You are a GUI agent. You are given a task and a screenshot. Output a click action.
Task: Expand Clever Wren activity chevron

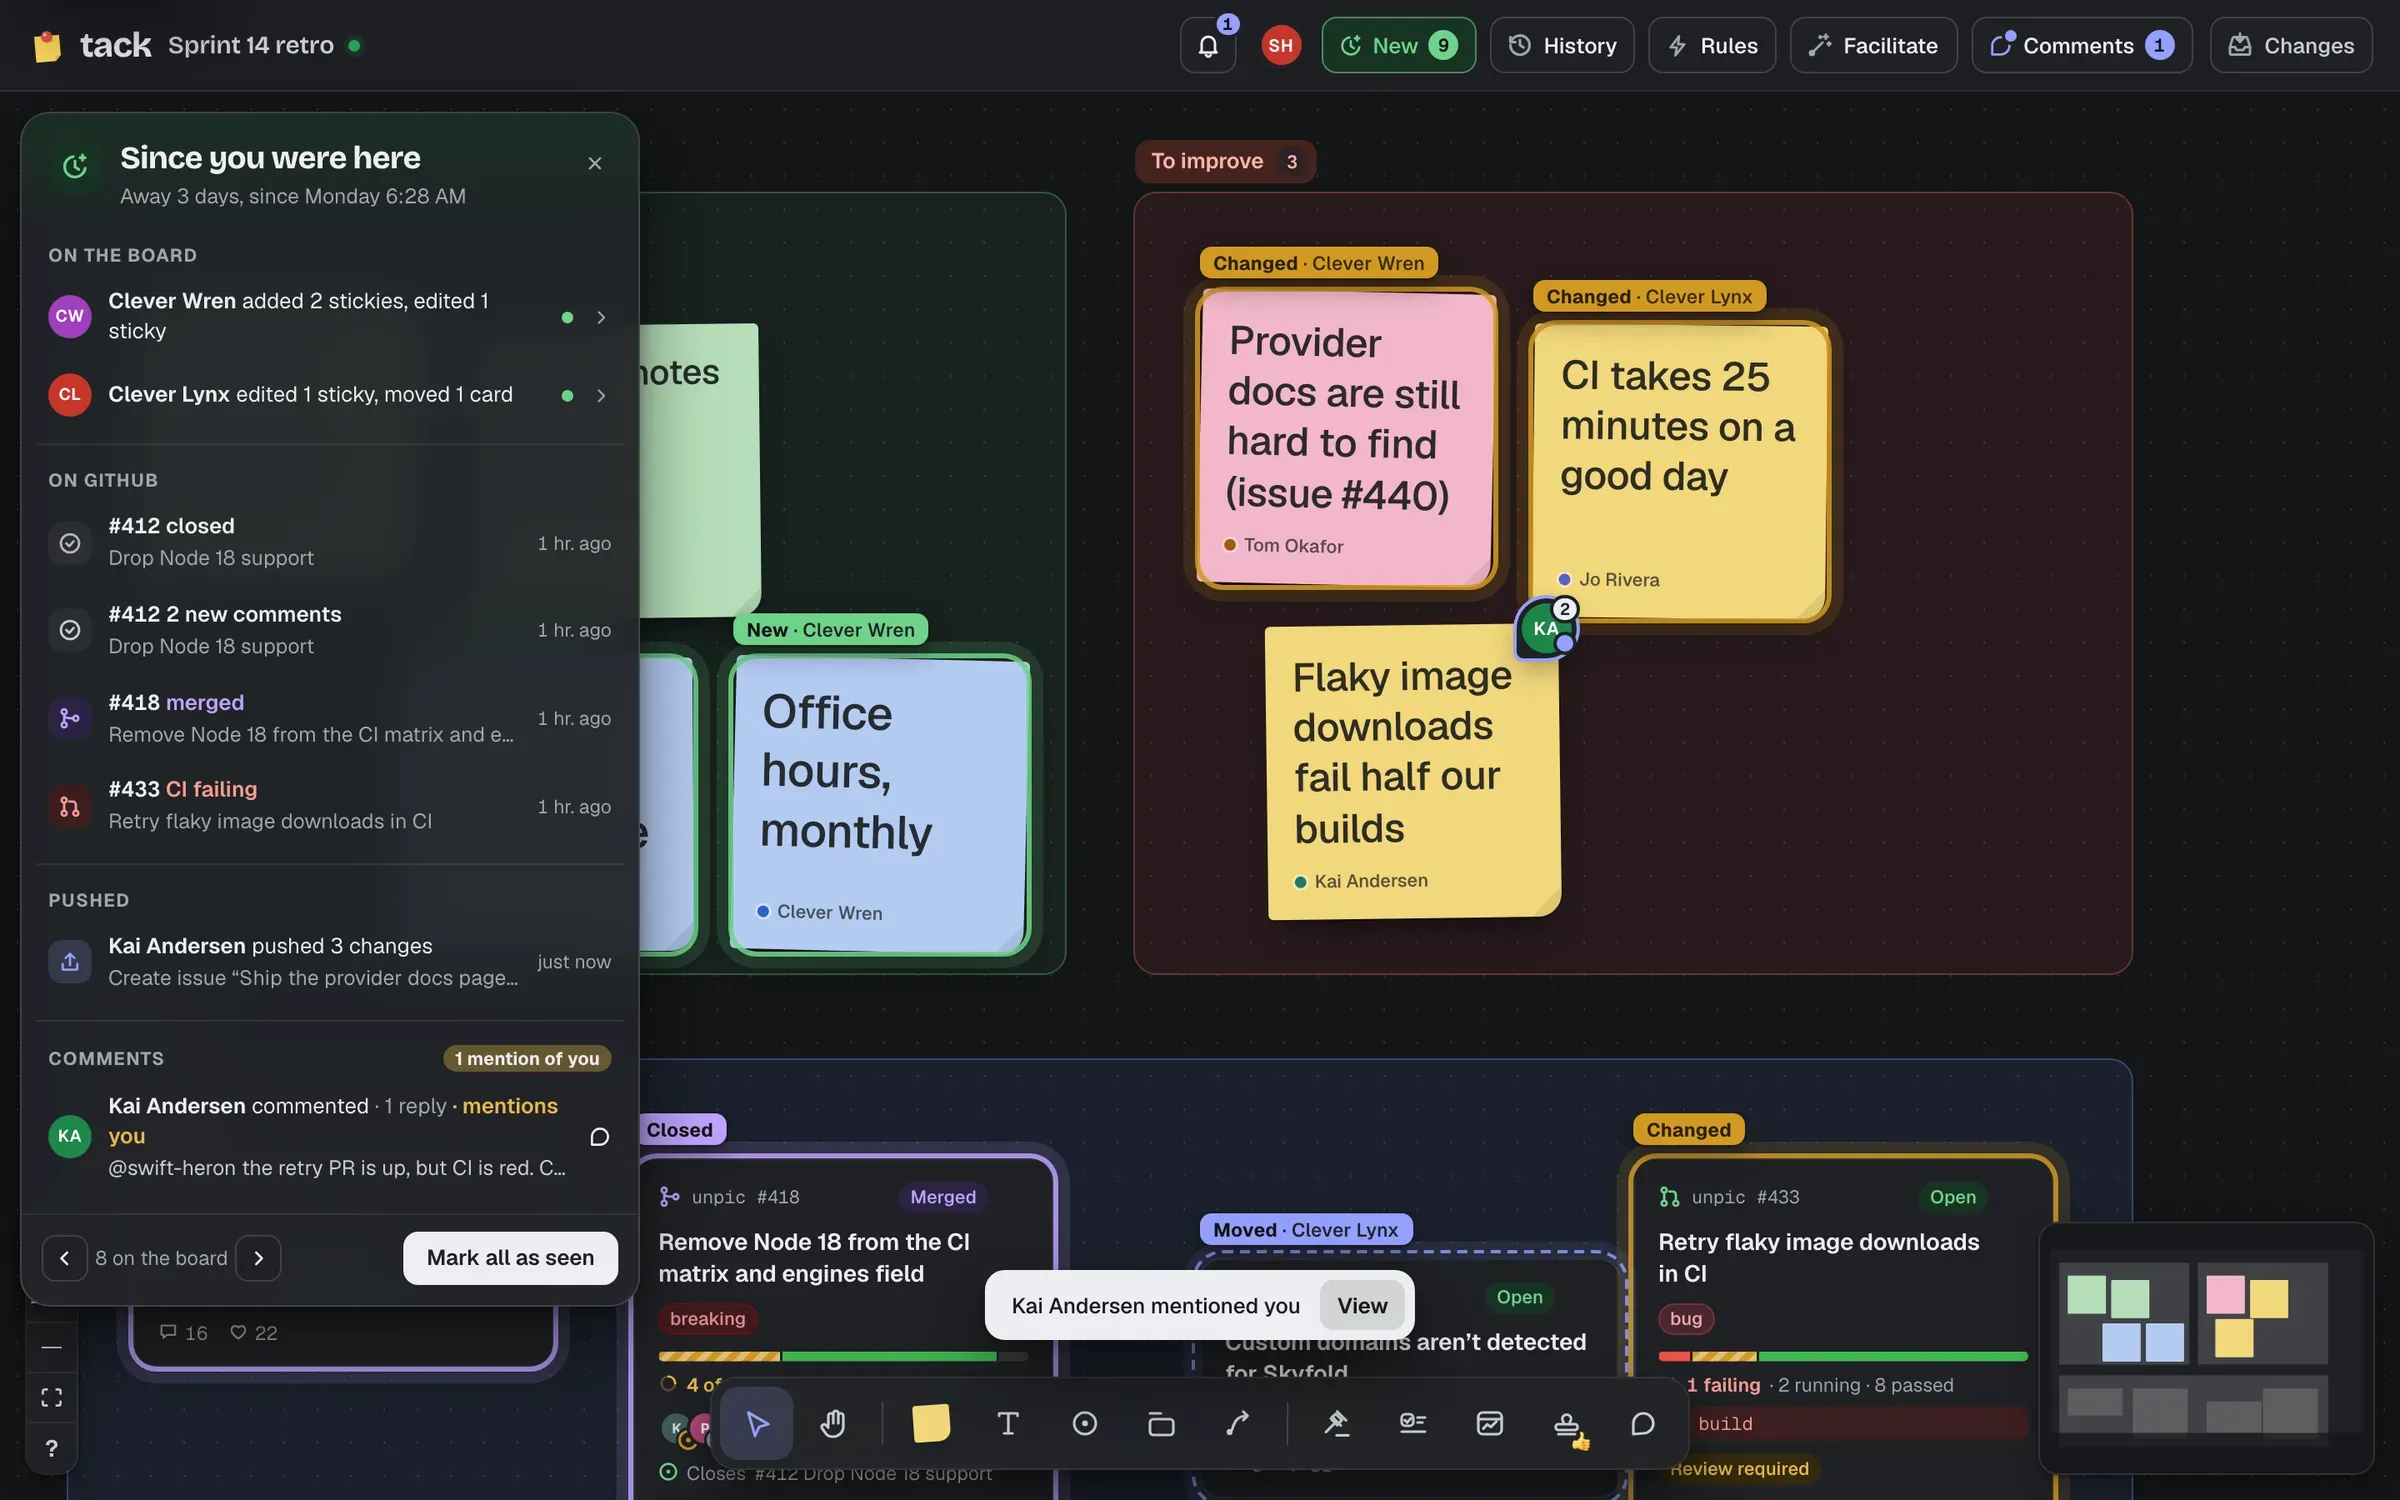601,317
